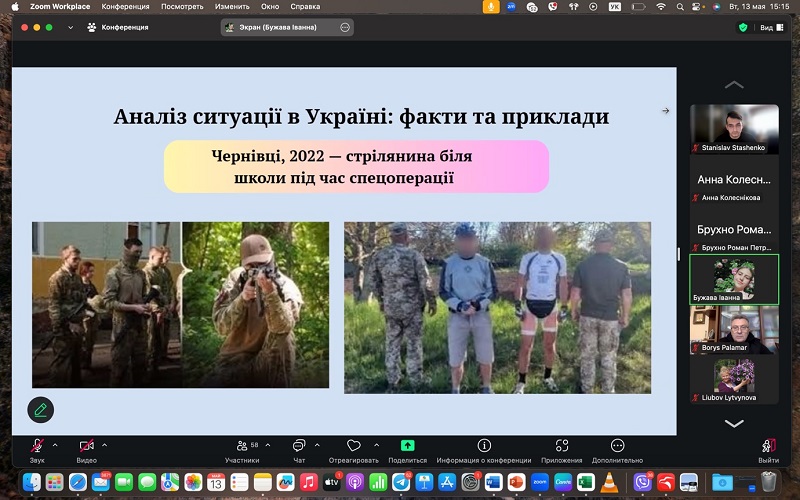Image resolution: width=800 pixels, height=500 pixels.
Task: Expand caret next to Участники count
Action: 268,445
